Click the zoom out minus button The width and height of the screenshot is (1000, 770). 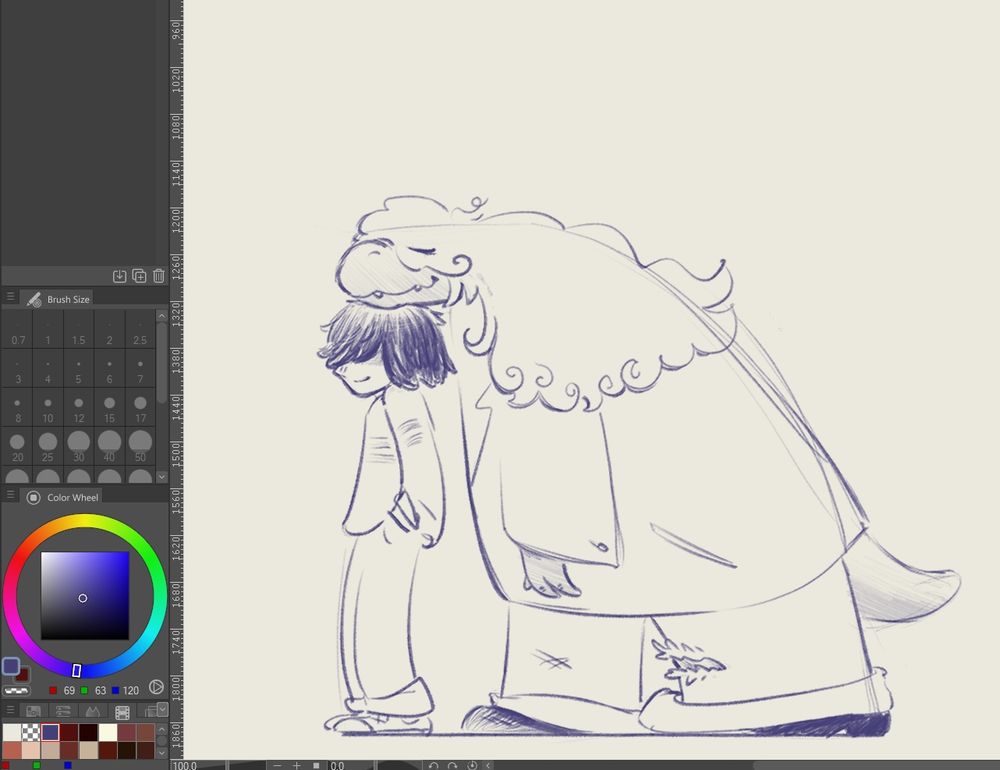(x=277, y=765)
